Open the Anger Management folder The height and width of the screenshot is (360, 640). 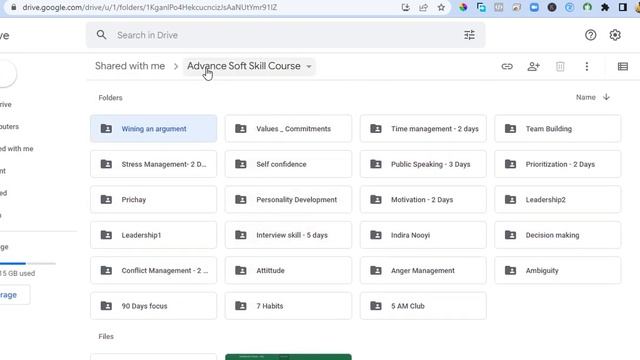[423, 270]
